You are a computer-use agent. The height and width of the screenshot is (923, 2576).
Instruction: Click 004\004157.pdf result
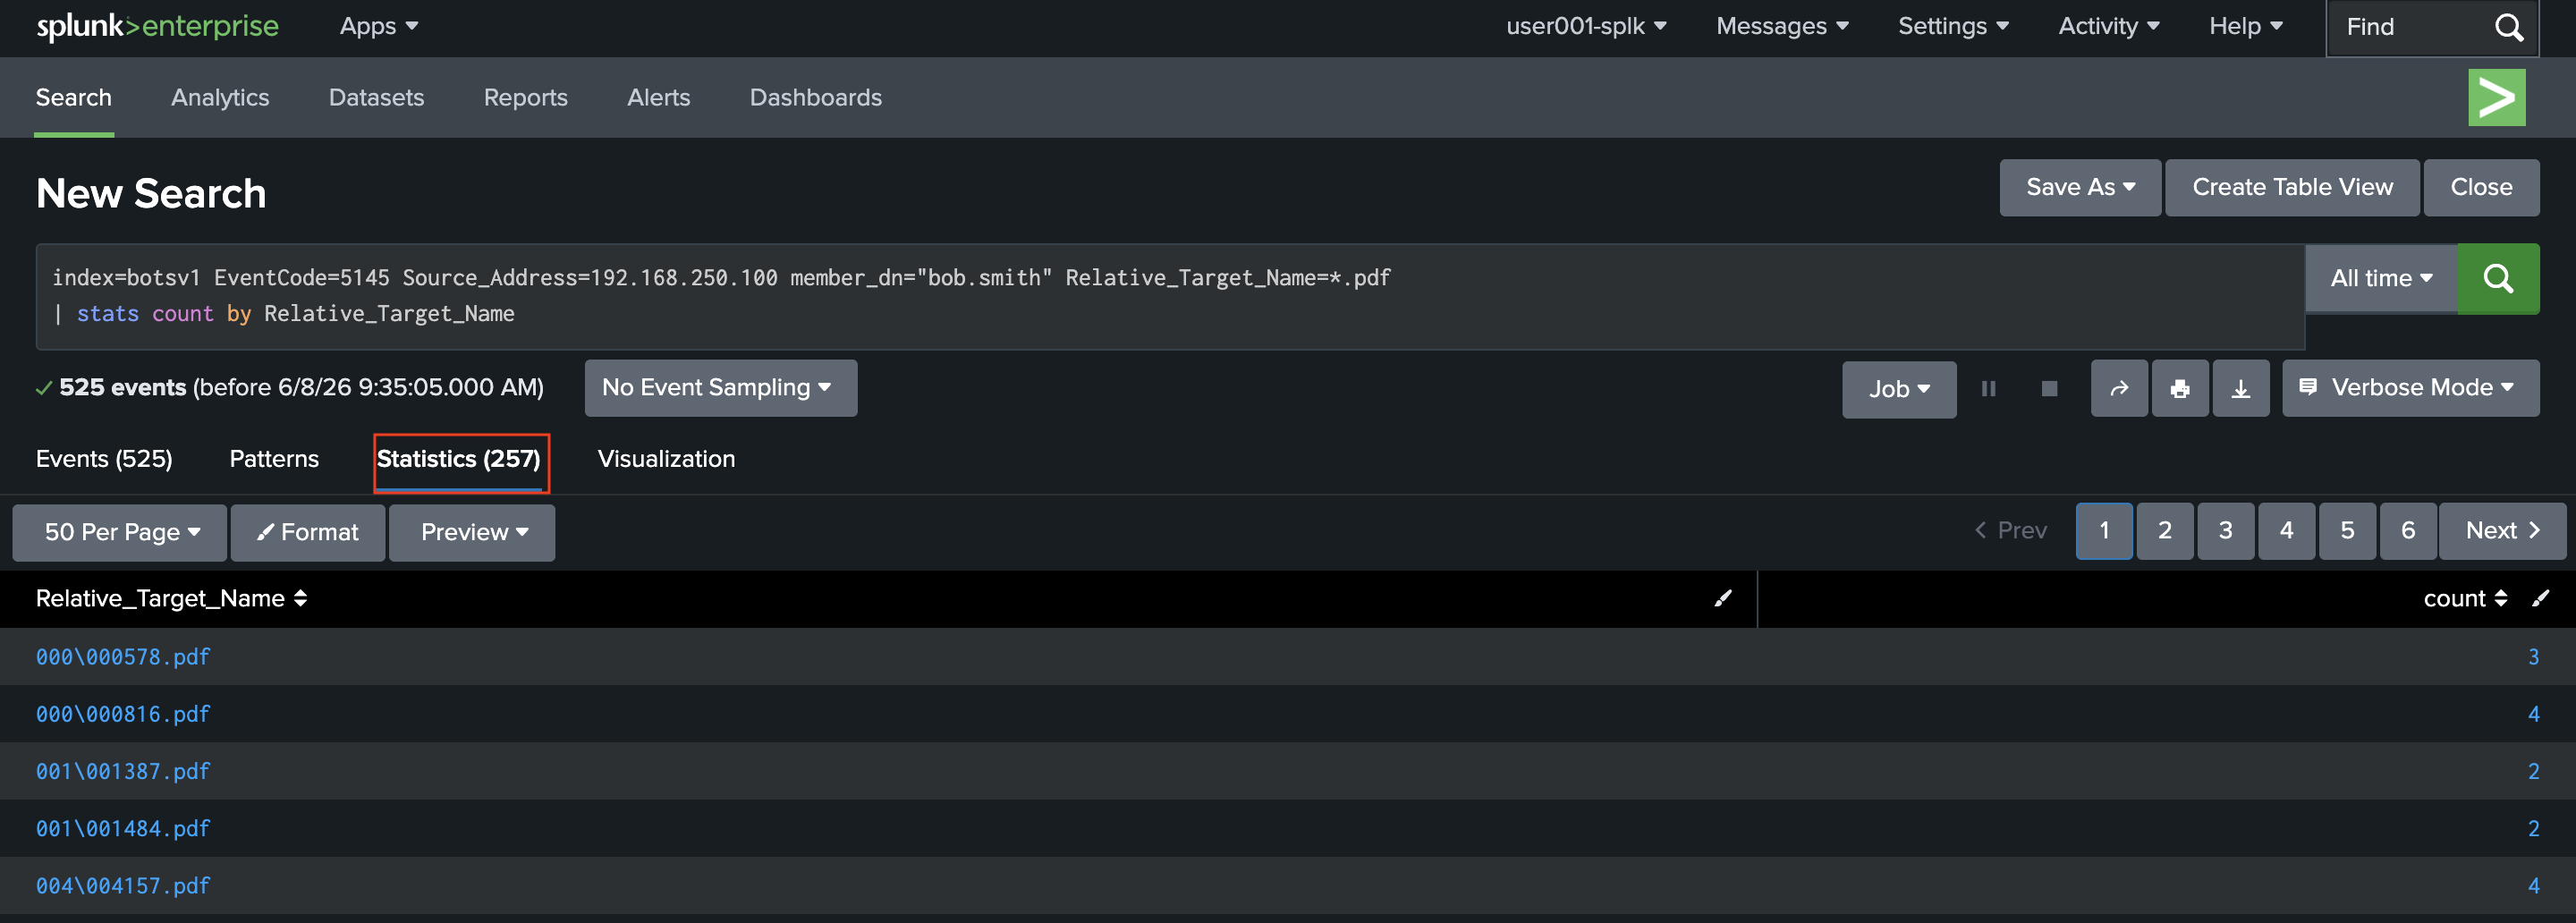(123, 885)
